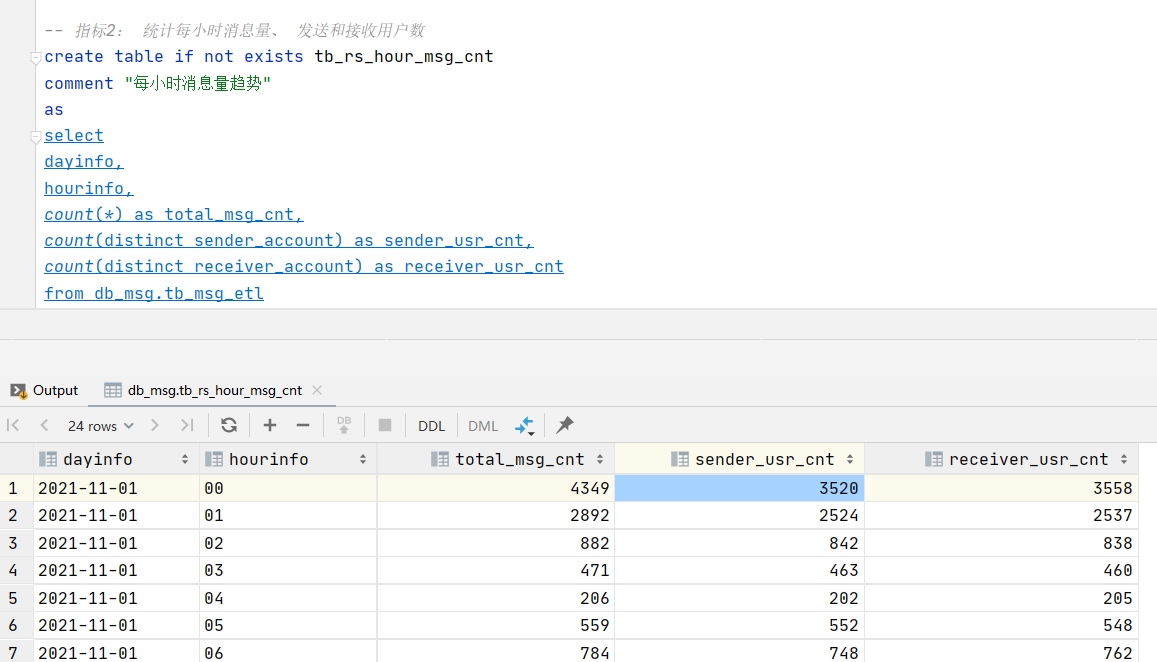Click the comment string 每小时消息量趋势
The height and width of the screenshot is (662, 1157).
198,83
